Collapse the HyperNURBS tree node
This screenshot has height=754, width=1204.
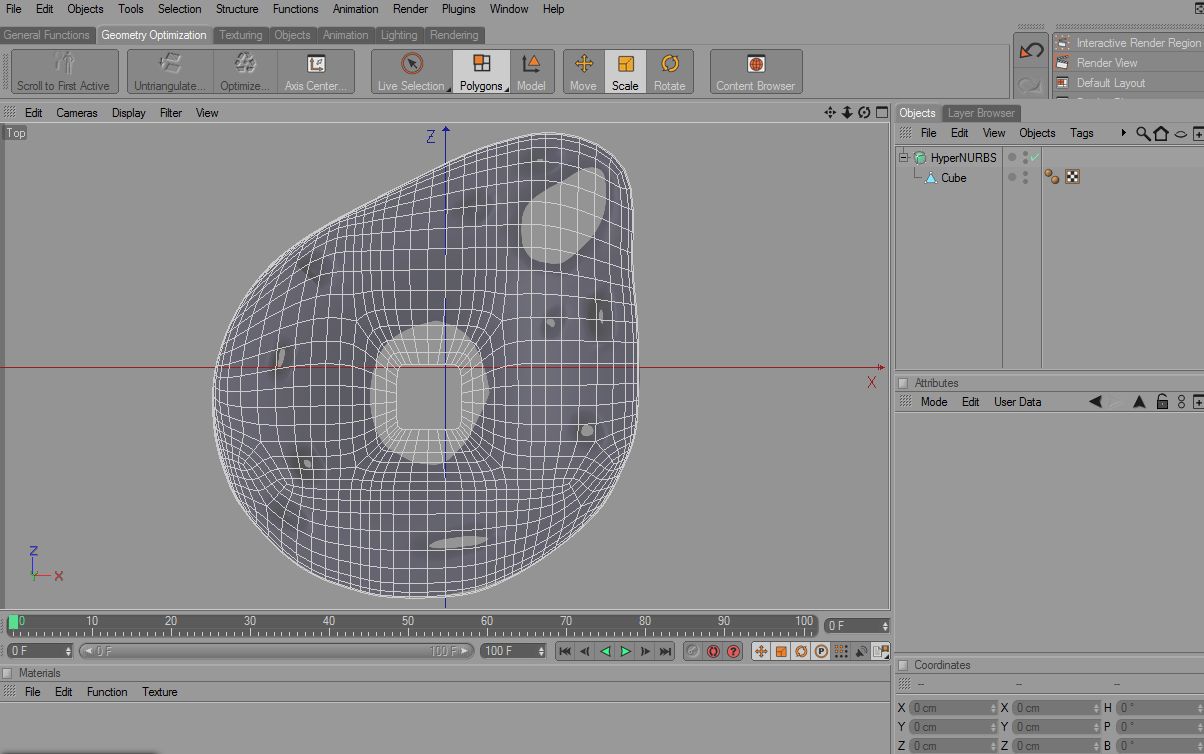click(x=904, y=158)
